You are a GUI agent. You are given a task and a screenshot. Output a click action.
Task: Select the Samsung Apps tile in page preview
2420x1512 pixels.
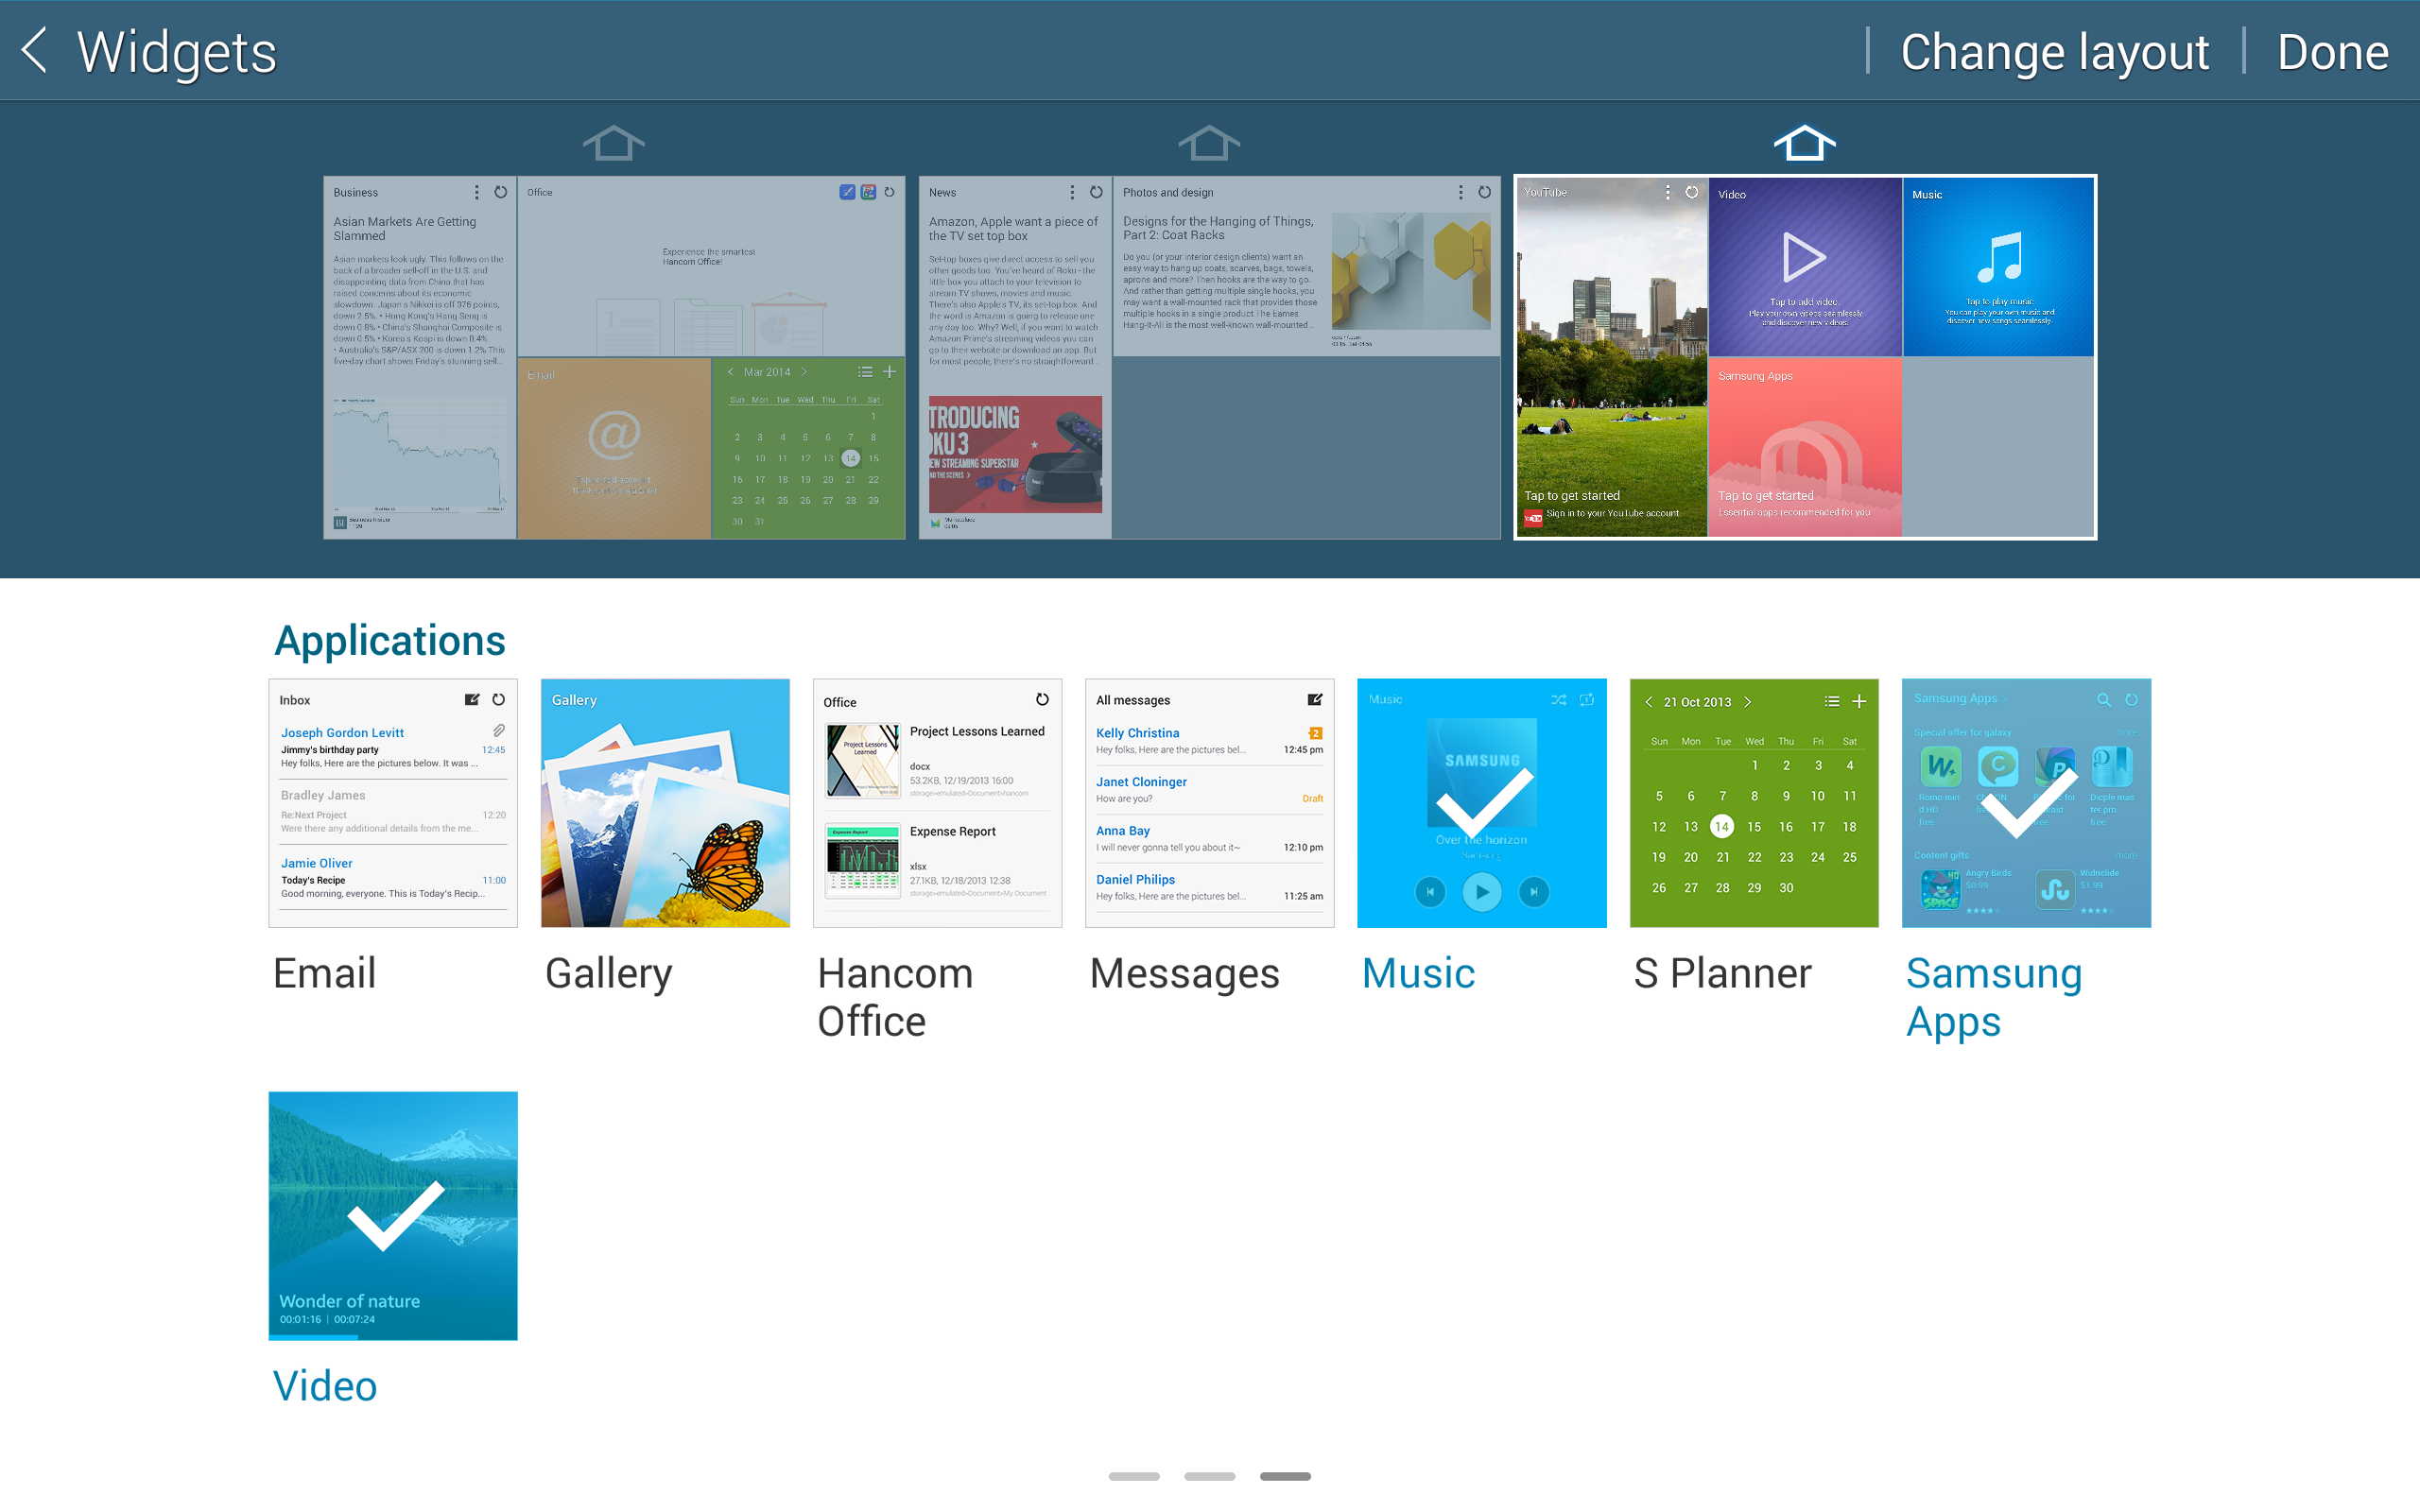[1804, 446]
